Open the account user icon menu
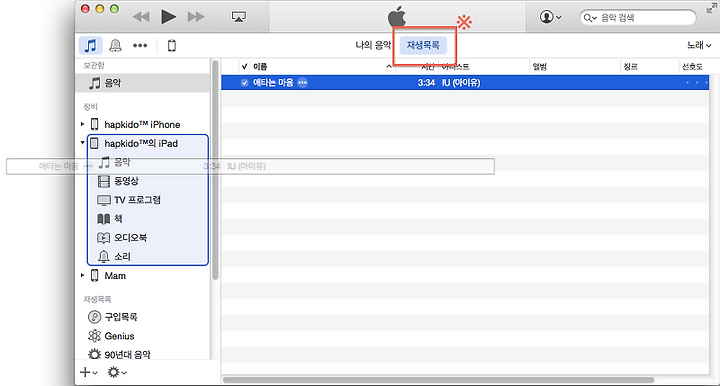The image size is (720, 386). [550, 17]
